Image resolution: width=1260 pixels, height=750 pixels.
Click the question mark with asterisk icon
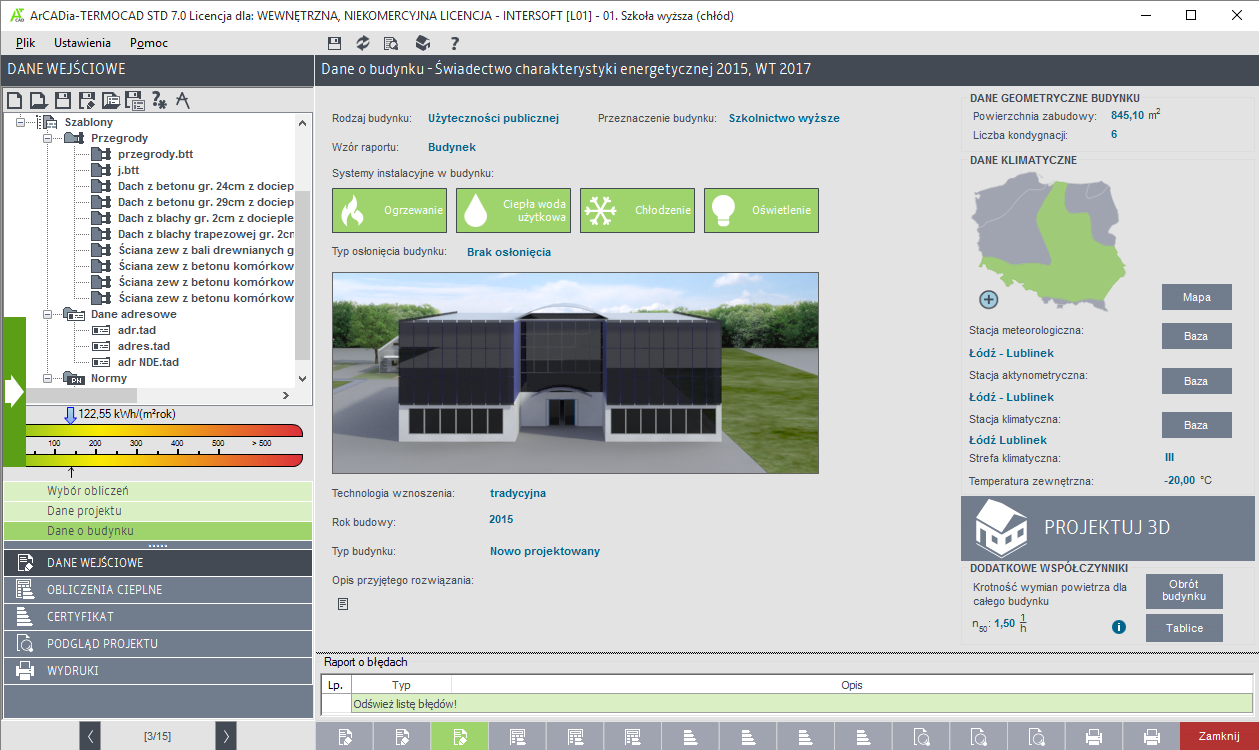click(x=159, y=100)
